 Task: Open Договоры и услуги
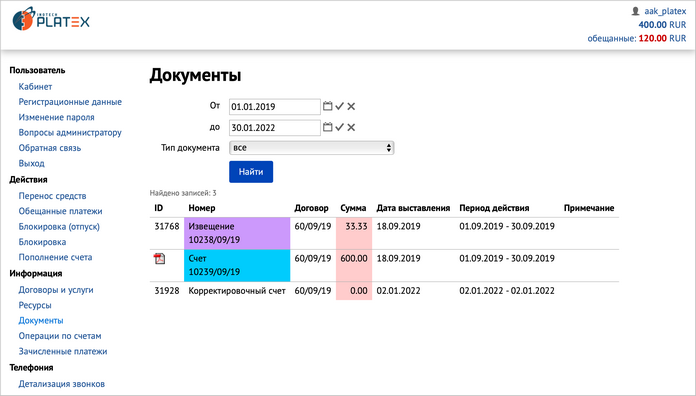(x=56, y=290)
